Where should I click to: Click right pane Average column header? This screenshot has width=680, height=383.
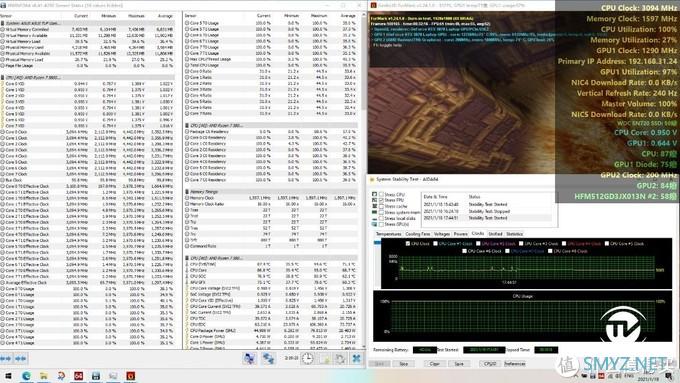[348, 16]
